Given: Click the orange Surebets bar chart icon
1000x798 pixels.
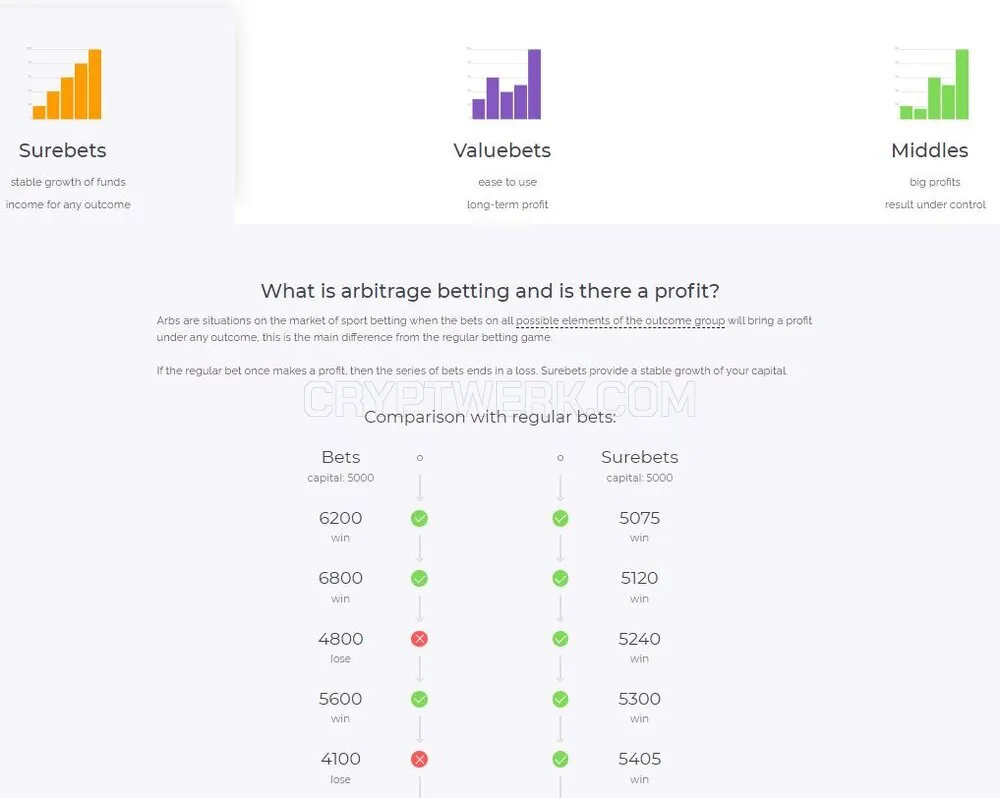Looking at the screenshot, I should pos(65,83).
